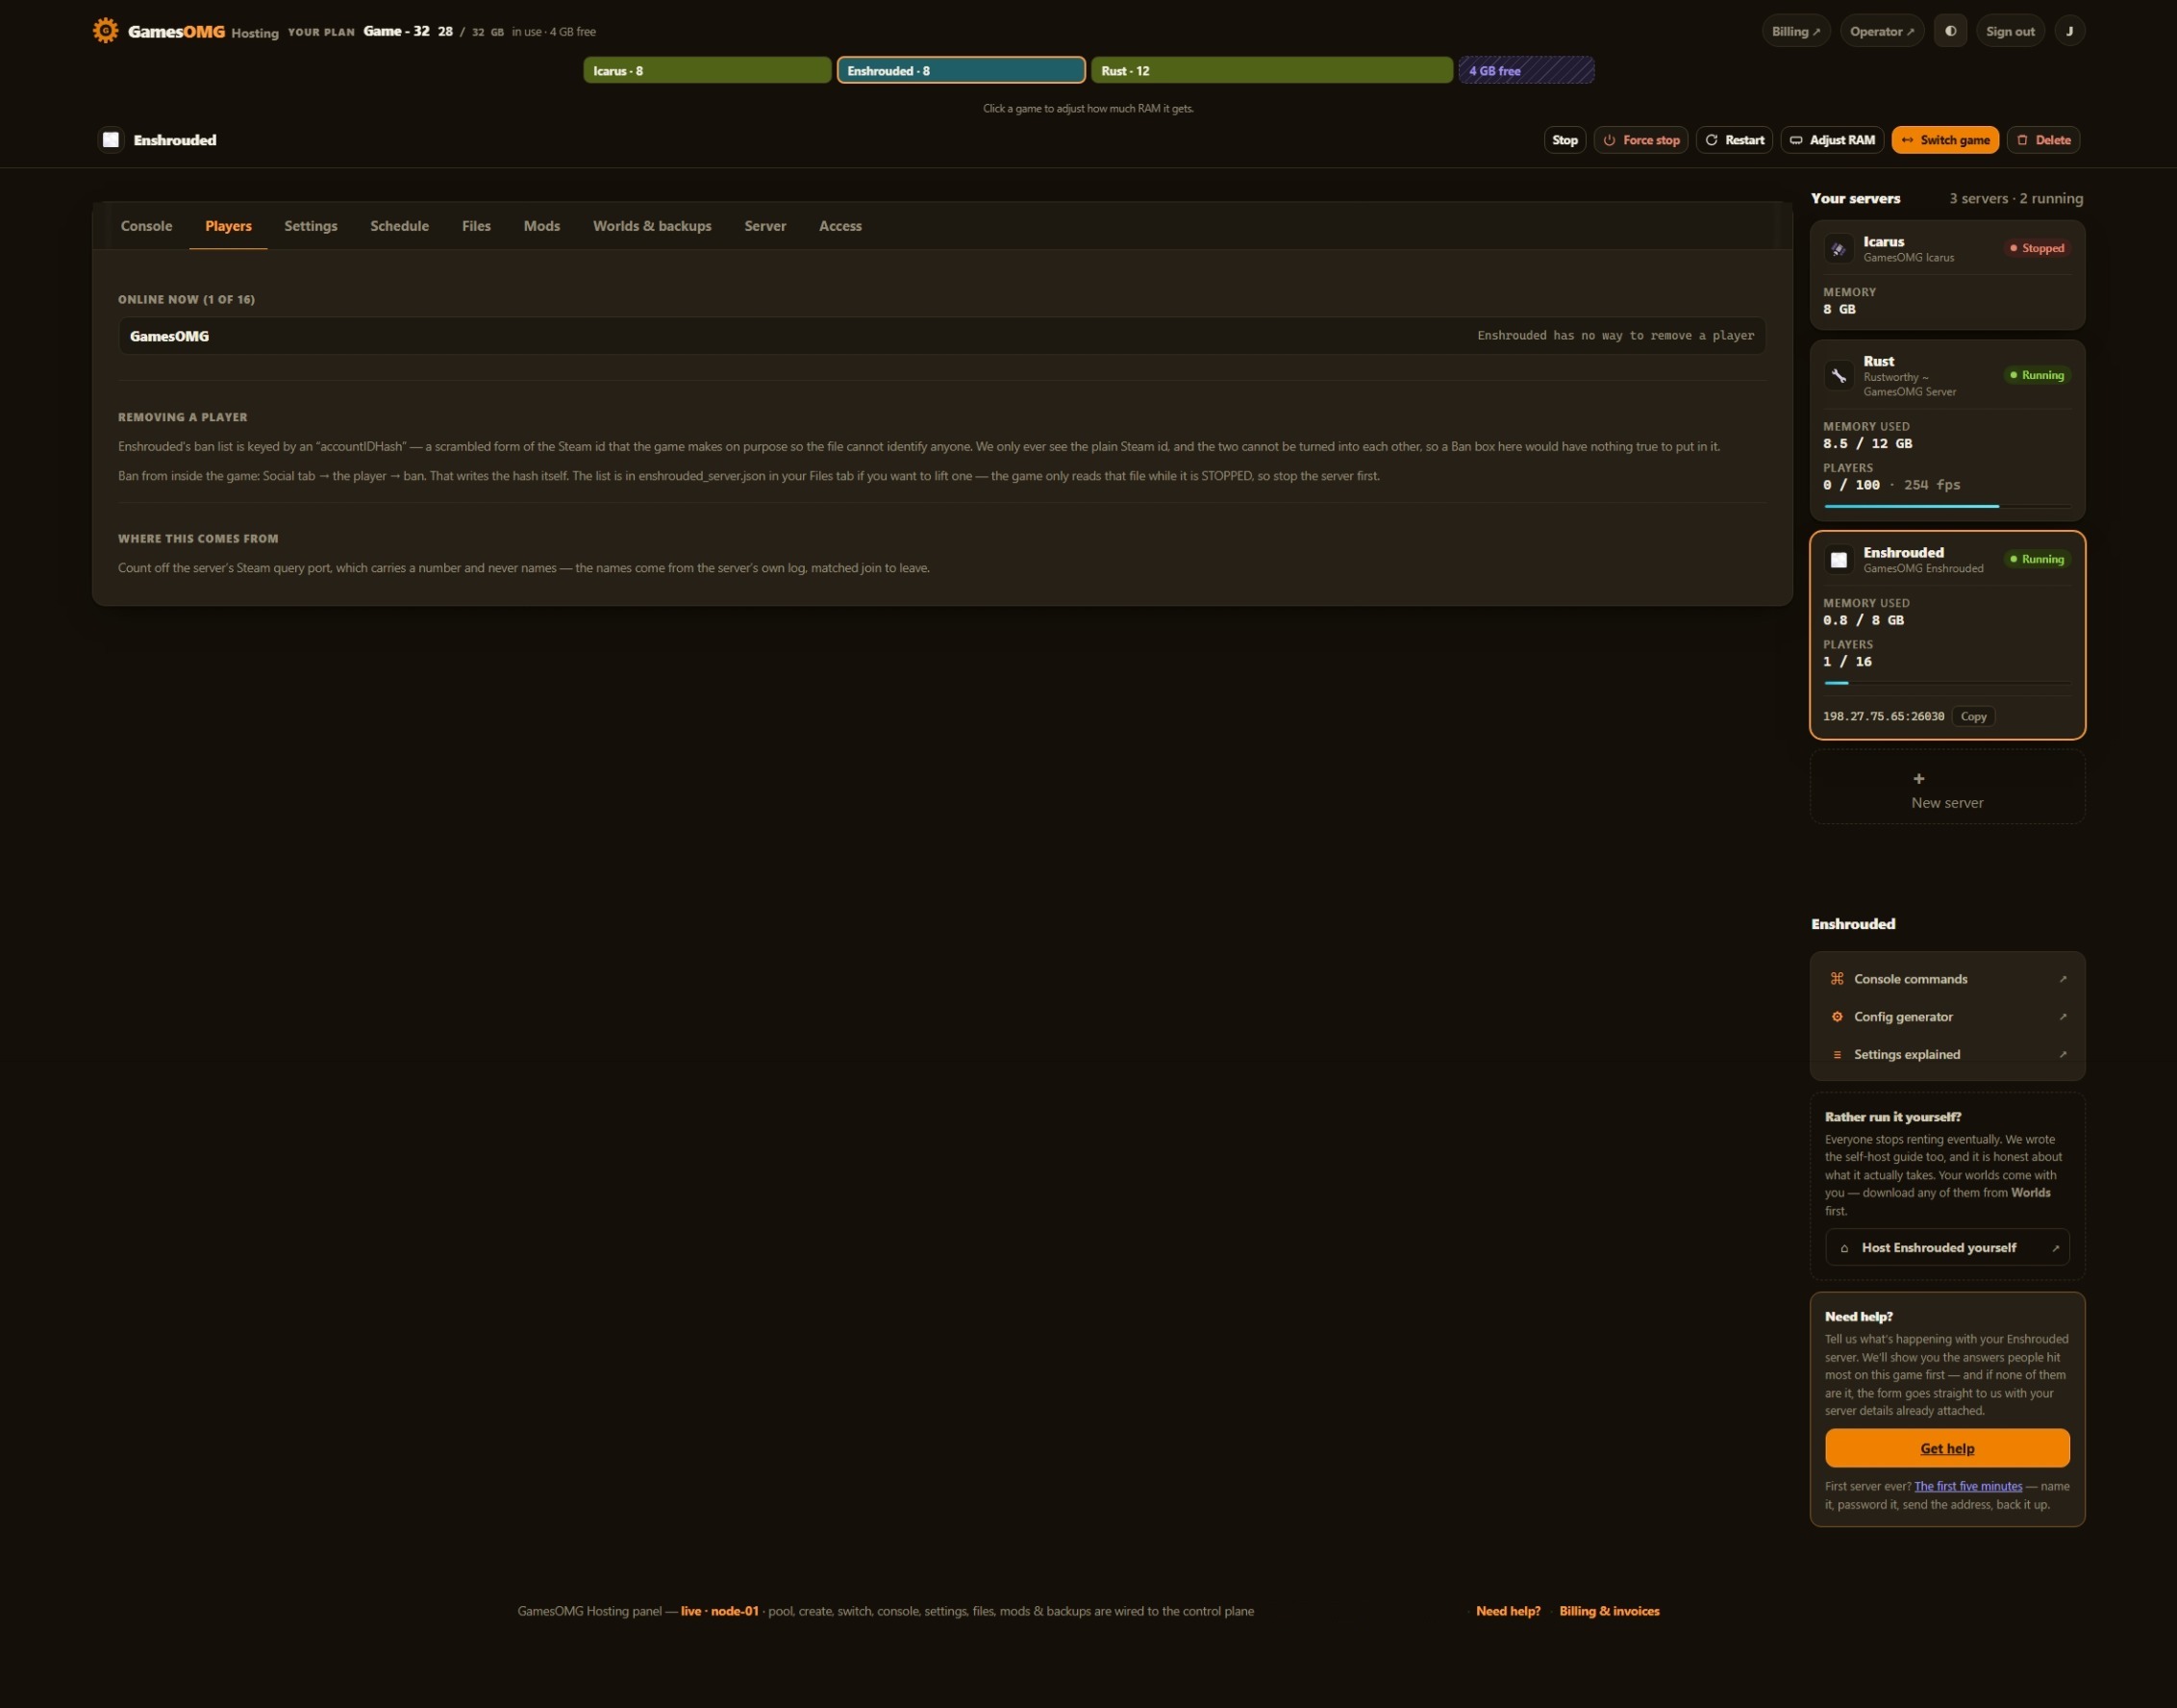
Task: Click the home icon on Host Enshrouded yourself
Action: pos(1844,1248)
